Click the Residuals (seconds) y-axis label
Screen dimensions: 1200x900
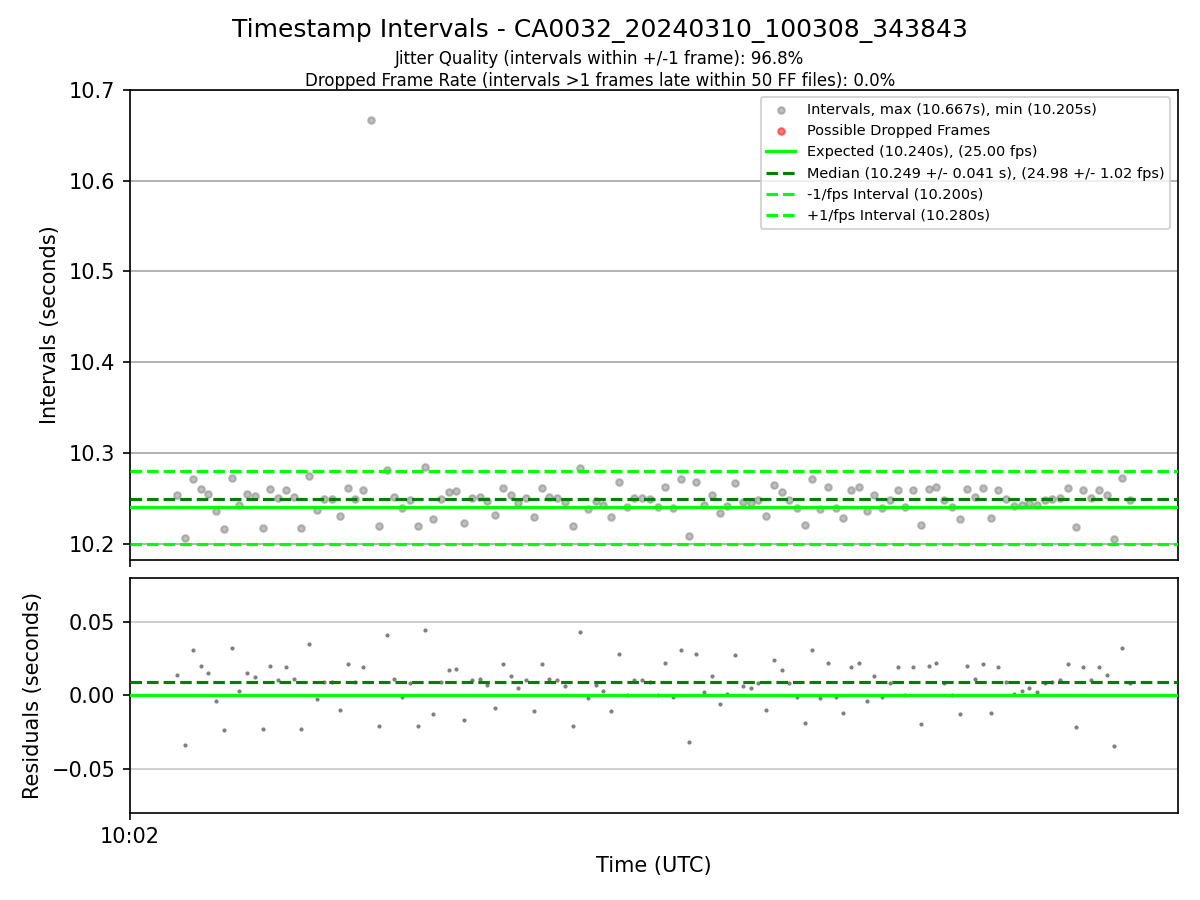coord(32,696)
